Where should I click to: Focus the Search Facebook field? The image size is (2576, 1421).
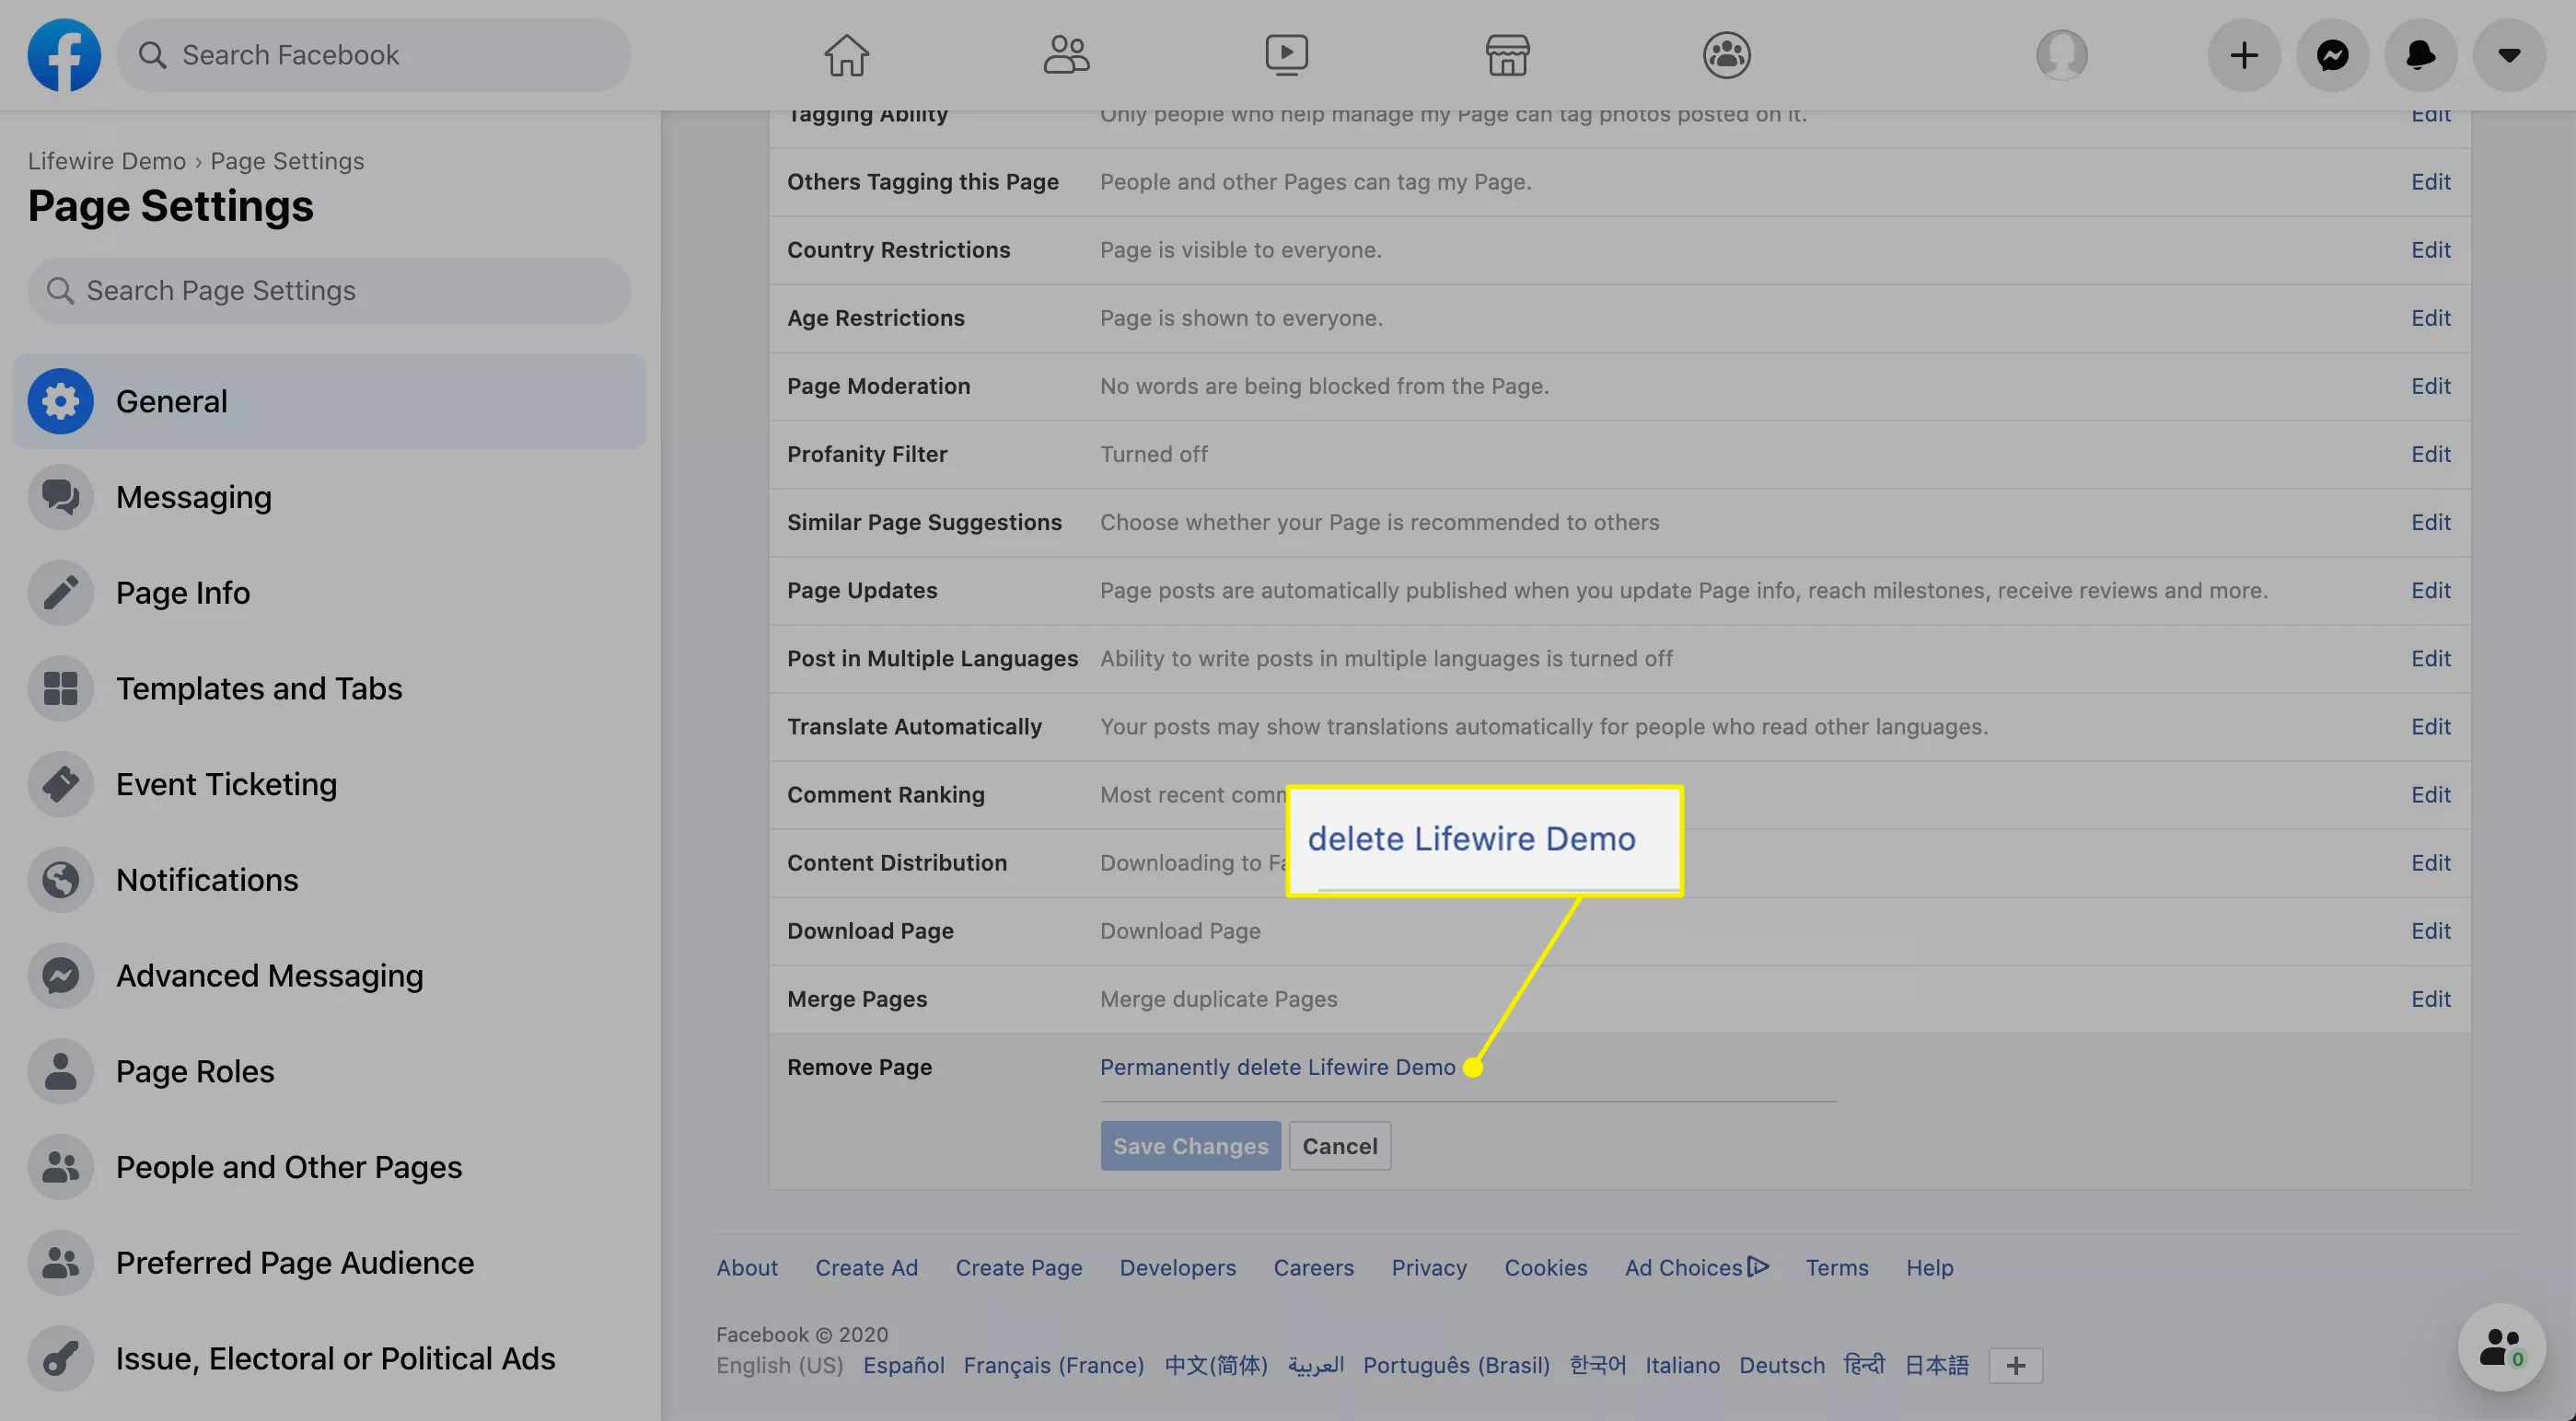click(374, 55)
